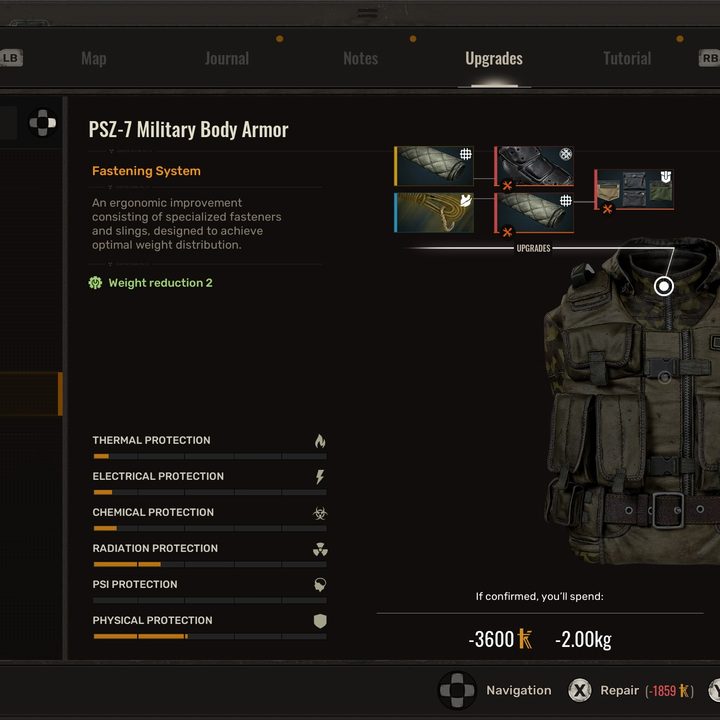720x720 pixels.
Task: Click the 'UPGRADES' label on the divider line
Action: (533, 248)
